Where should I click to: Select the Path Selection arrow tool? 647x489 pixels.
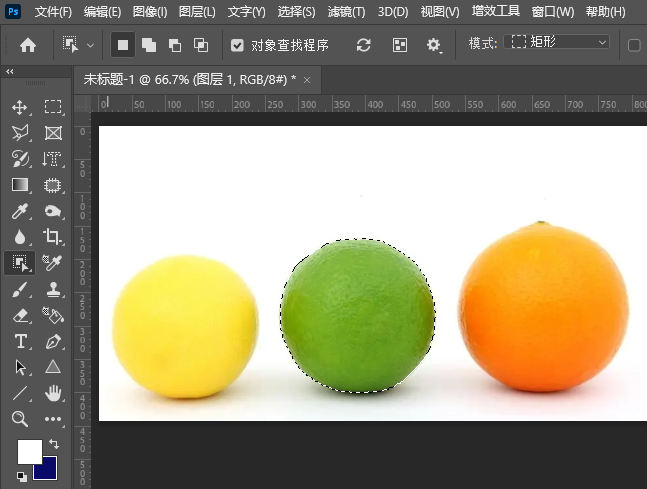click(x=20, y=368)
